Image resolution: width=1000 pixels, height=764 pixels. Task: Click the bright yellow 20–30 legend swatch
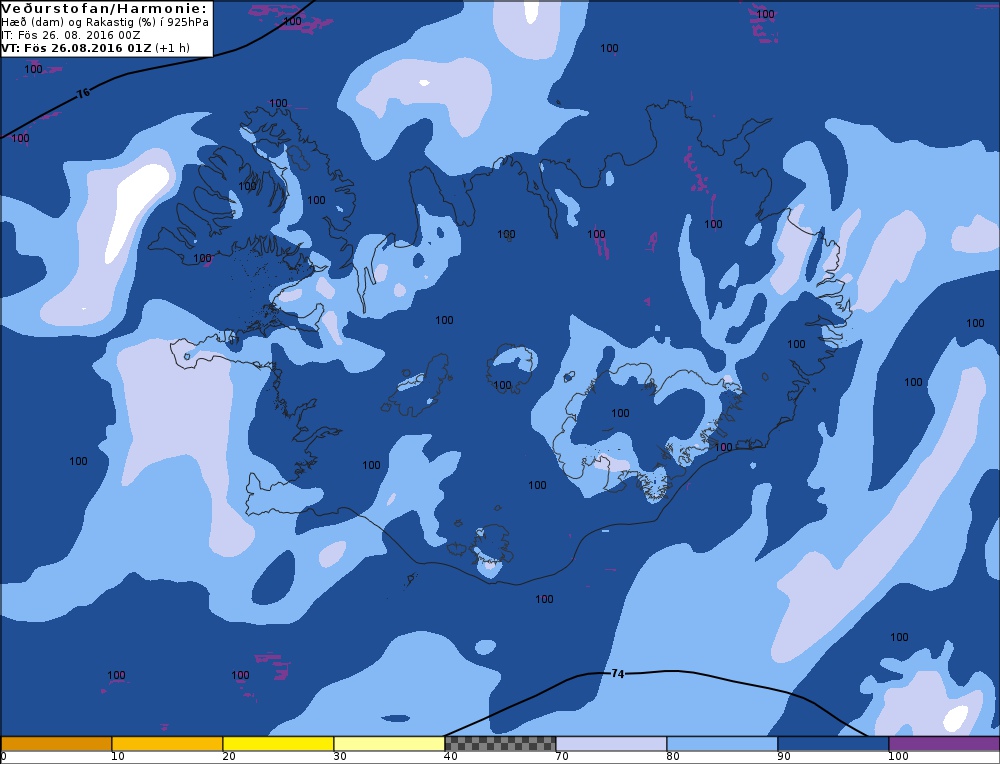click(278, 744)
